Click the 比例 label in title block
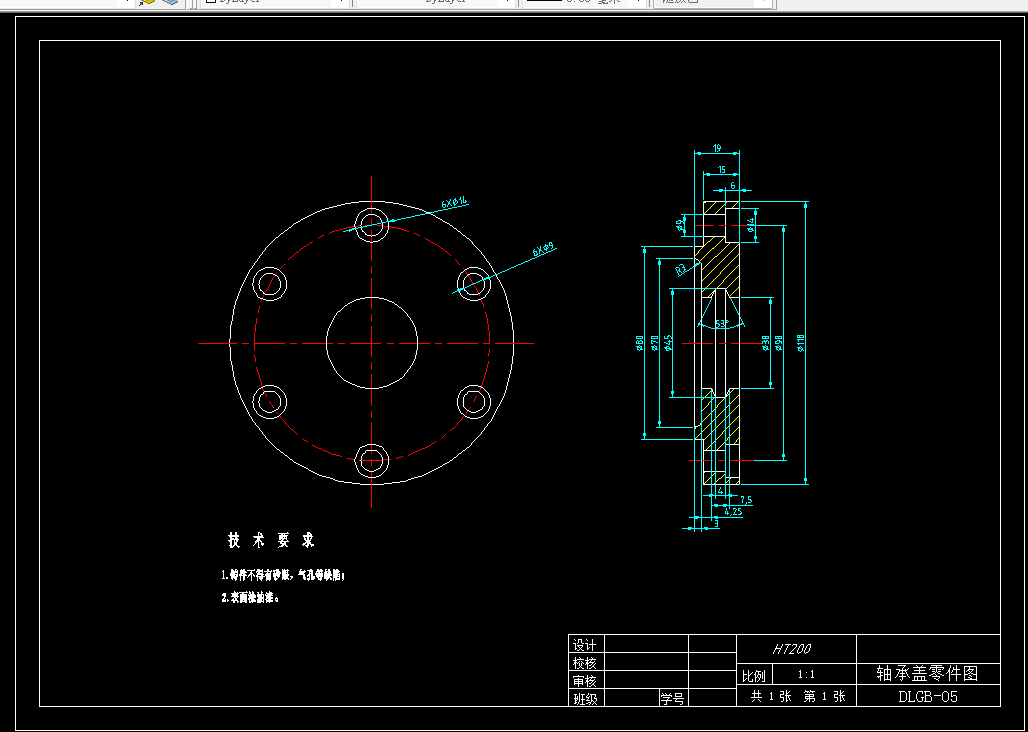The height and width of the screenshot is (732, 1028). [753, 675]
